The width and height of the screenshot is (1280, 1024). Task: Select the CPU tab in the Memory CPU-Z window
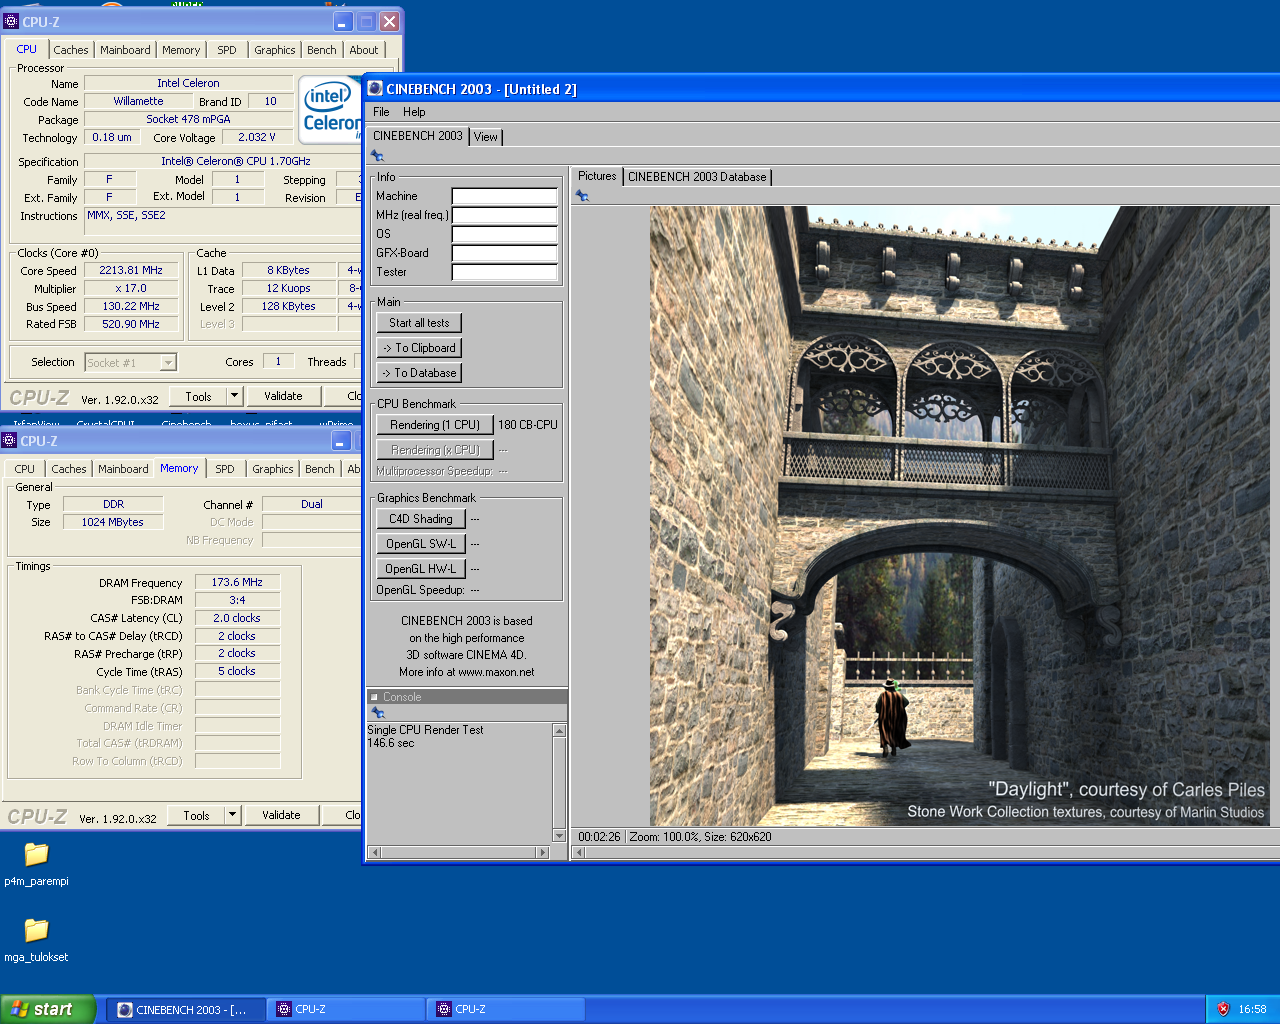25,469
